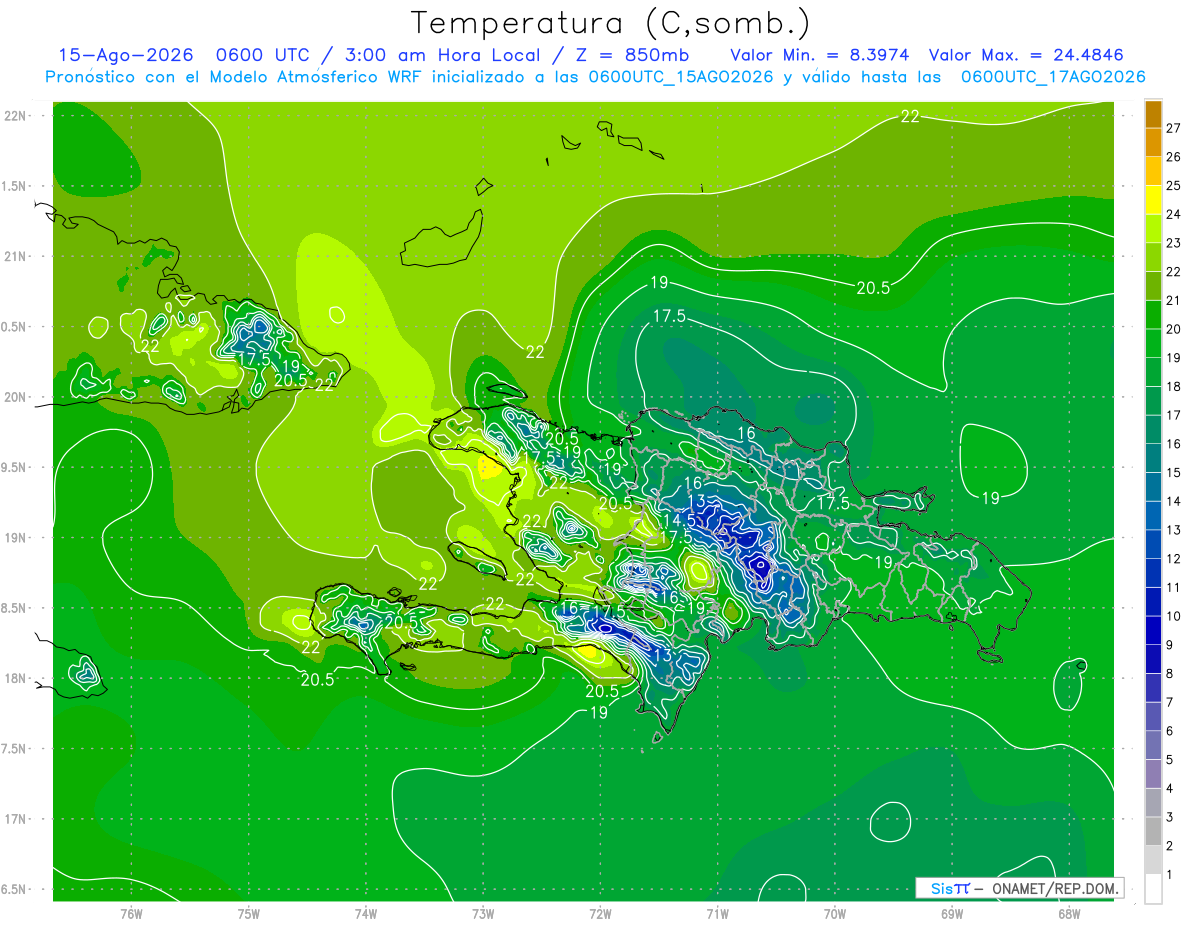Image resolution: width=1200 pixels, height=927 pixels.
Task: Click the pressure level 'Z = 850mb'
Action: point(628,55)
